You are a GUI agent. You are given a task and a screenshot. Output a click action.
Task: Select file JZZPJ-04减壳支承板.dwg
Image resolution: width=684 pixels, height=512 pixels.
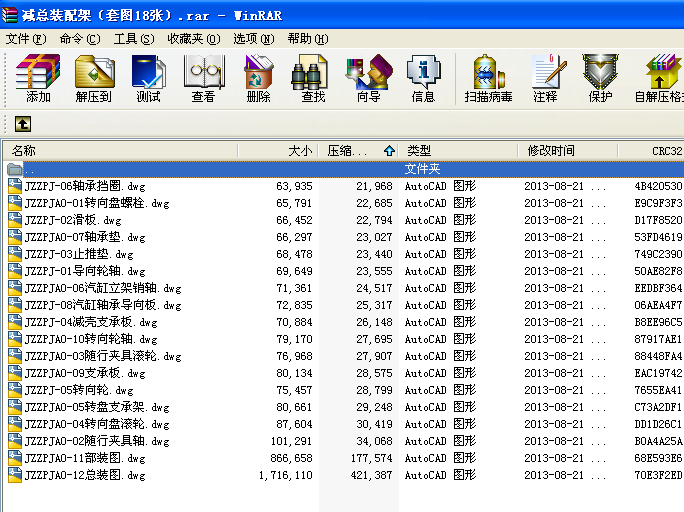click(x=91, y=322)
